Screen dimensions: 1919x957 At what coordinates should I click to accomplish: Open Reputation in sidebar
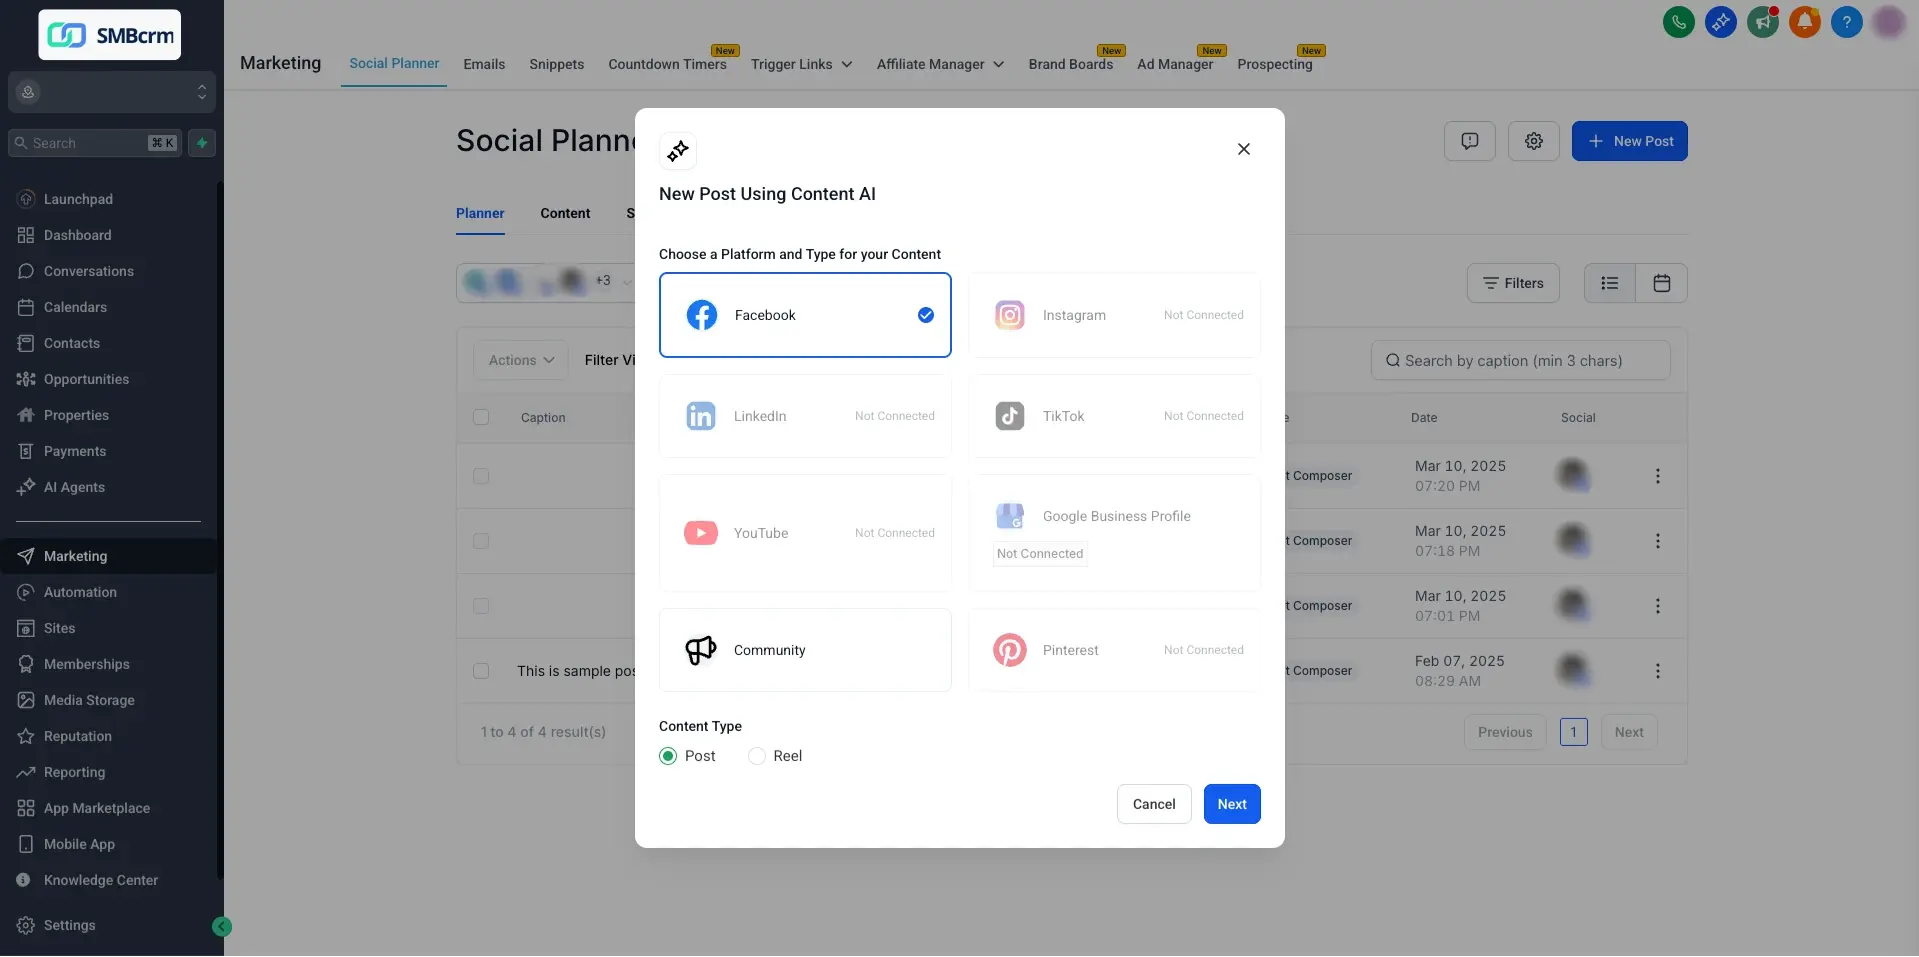coord(77,736)
